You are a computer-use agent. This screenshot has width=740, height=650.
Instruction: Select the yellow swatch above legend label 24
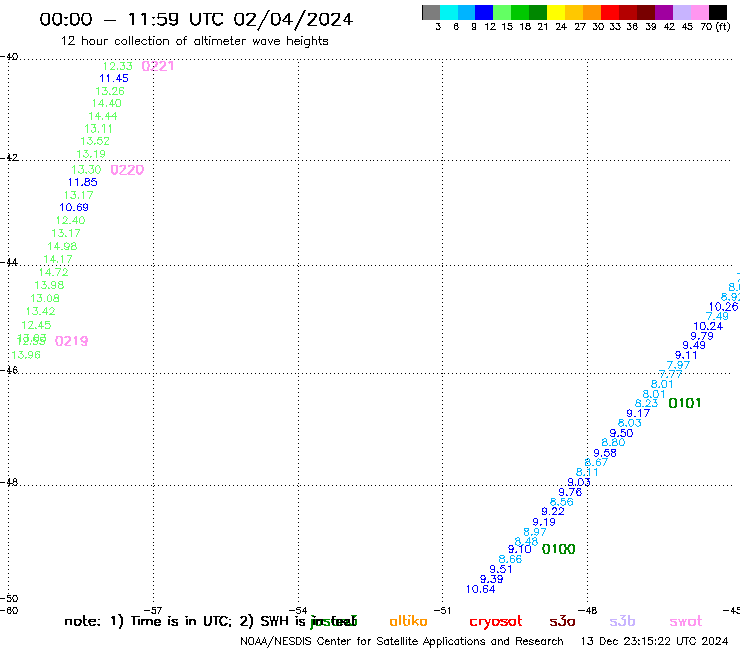point(556,12)
